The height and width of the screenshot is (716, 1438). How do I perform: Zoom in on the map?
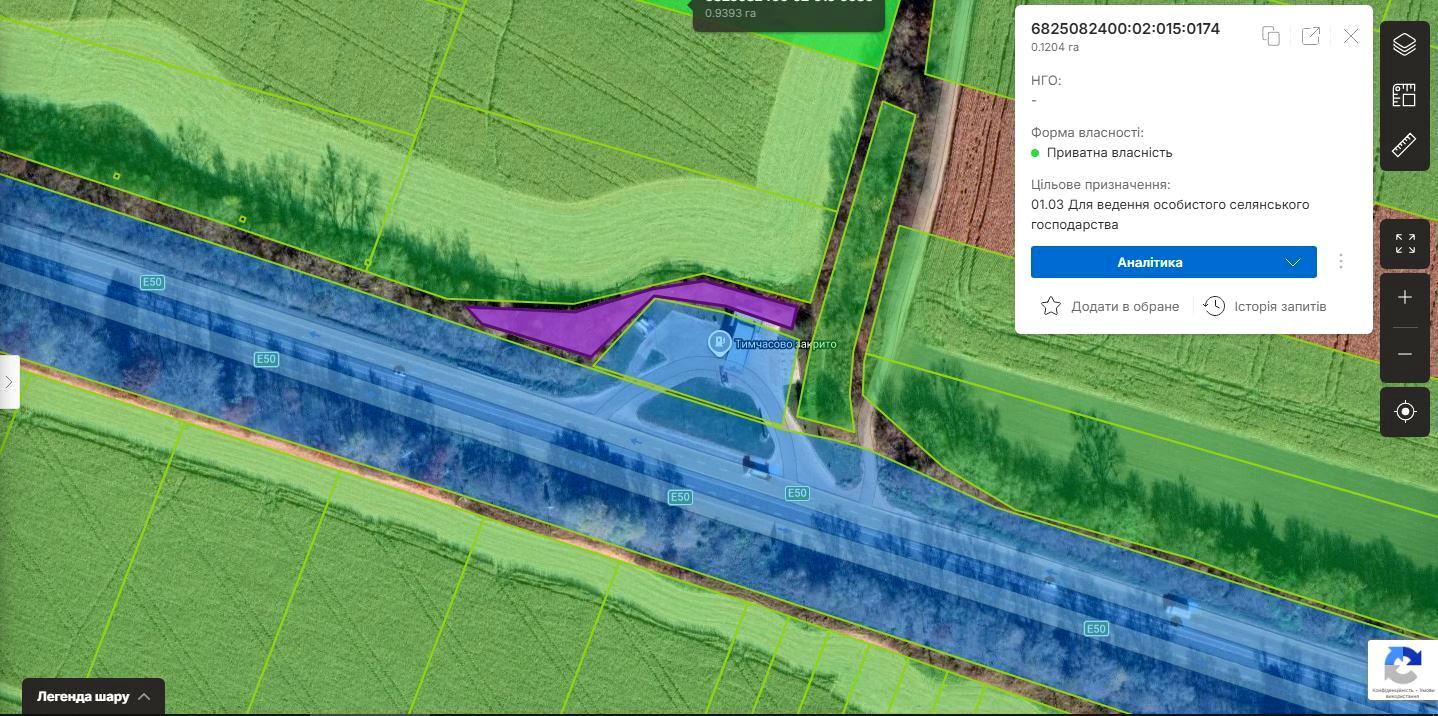1404,298
